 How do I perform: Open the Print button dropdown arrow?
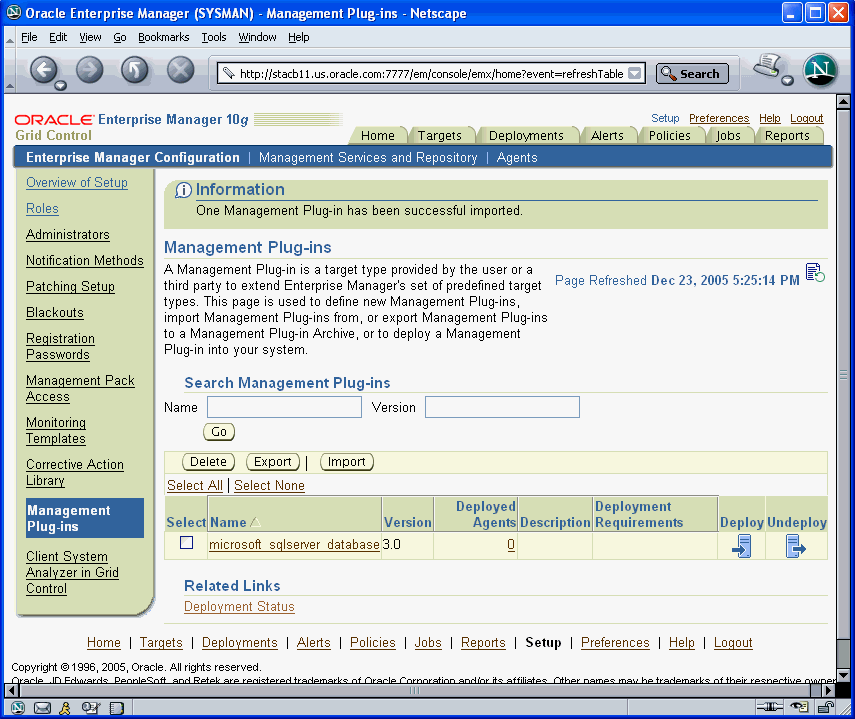click(786, 81)
